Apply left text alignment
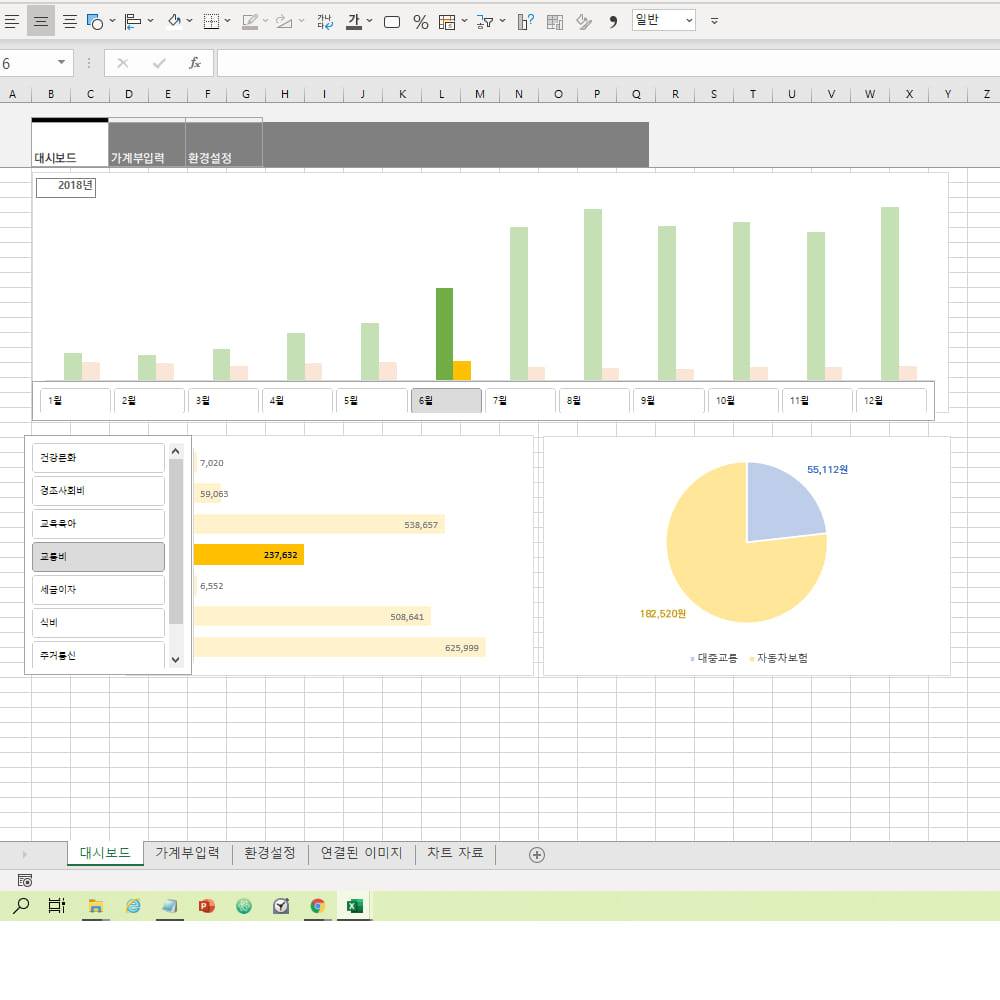The height and width of the screenshot is (1000, 1000). pyautogui.click(x=11, y=22)
